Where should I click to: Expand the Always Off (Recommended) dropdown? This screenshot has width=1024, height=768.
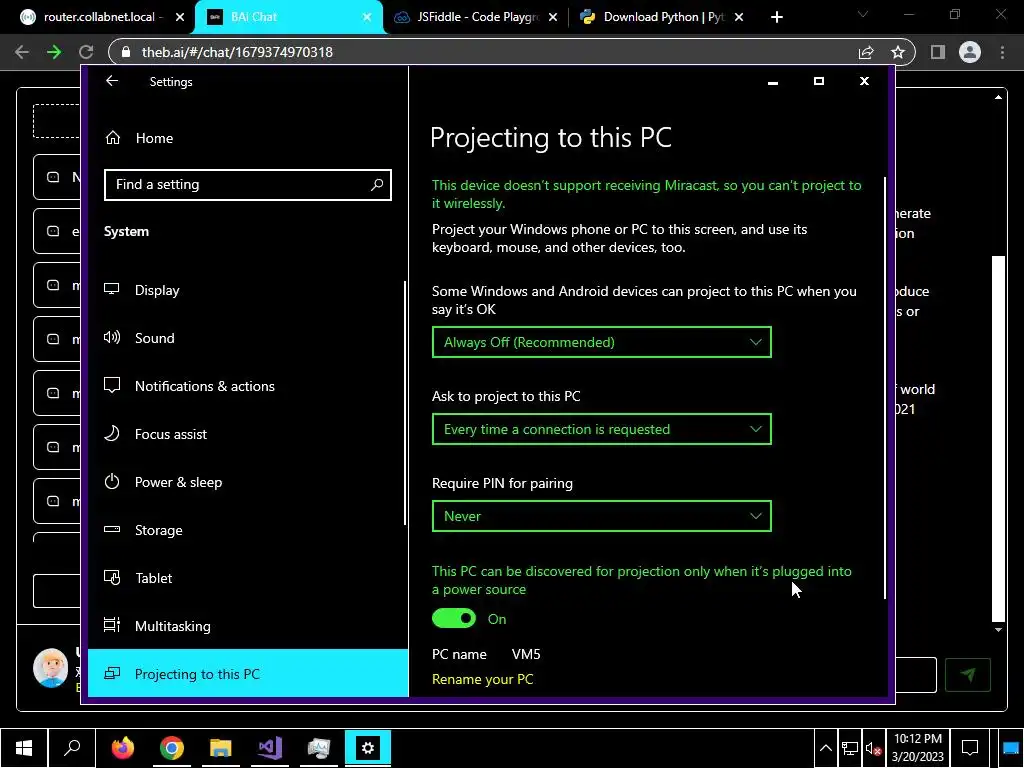pyautogui.click(x=601, y=342)
